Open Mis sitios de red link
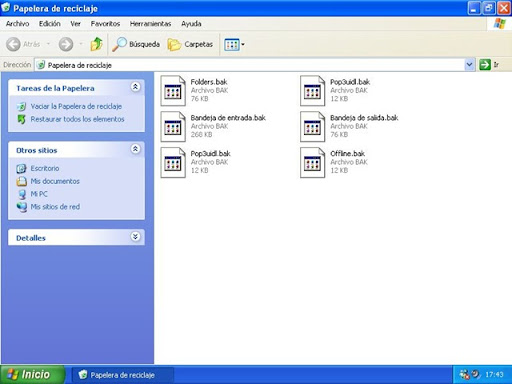This screenshot has width=512, height=384. click(55, 207)
